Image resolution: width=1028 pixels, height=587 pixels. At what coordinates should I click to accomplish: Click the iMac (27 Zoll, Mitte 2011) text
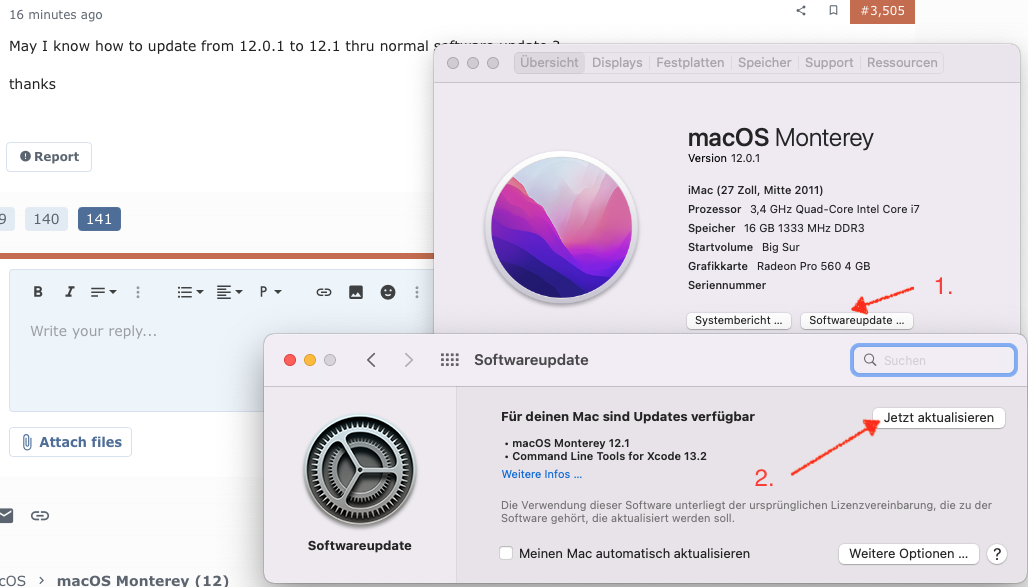pos(755,190)
